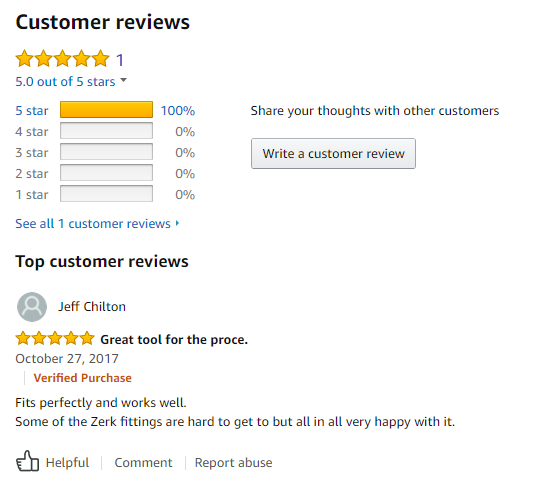The height and width of the screenshot is (479, 537).
Task: Click the orange 5 star histogram bar
Action: point(107,110)
